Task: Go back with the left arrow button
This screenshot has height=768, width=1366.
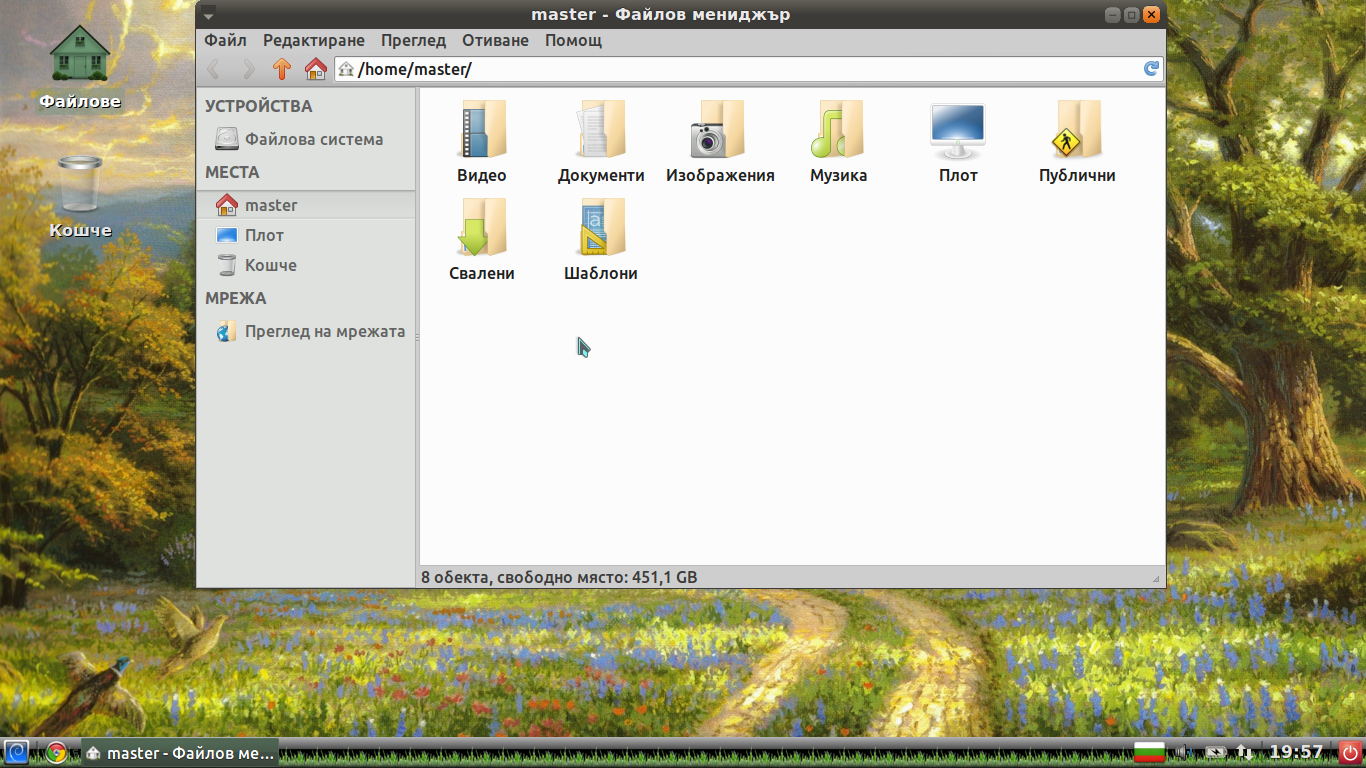Action: click(x=214, y=69)
